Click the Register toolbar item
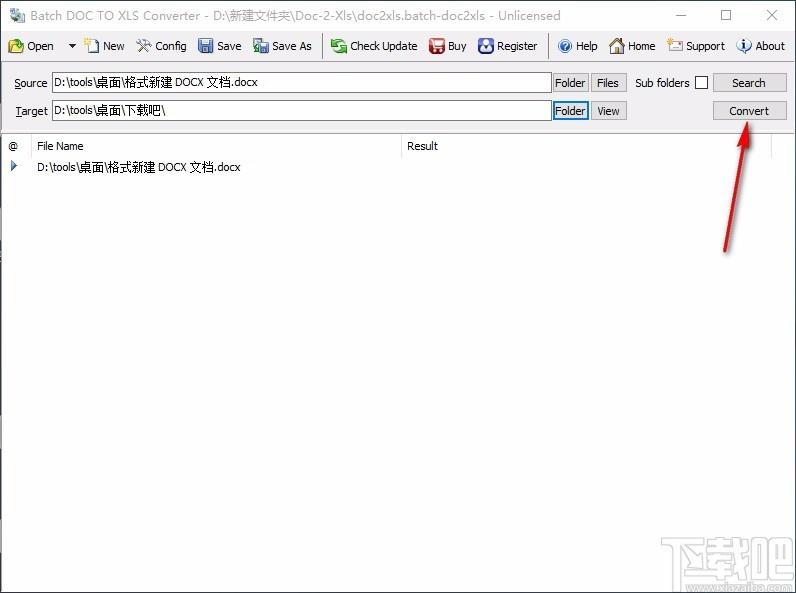The width and height of the screenshot is (796, 593). (507, 46)
